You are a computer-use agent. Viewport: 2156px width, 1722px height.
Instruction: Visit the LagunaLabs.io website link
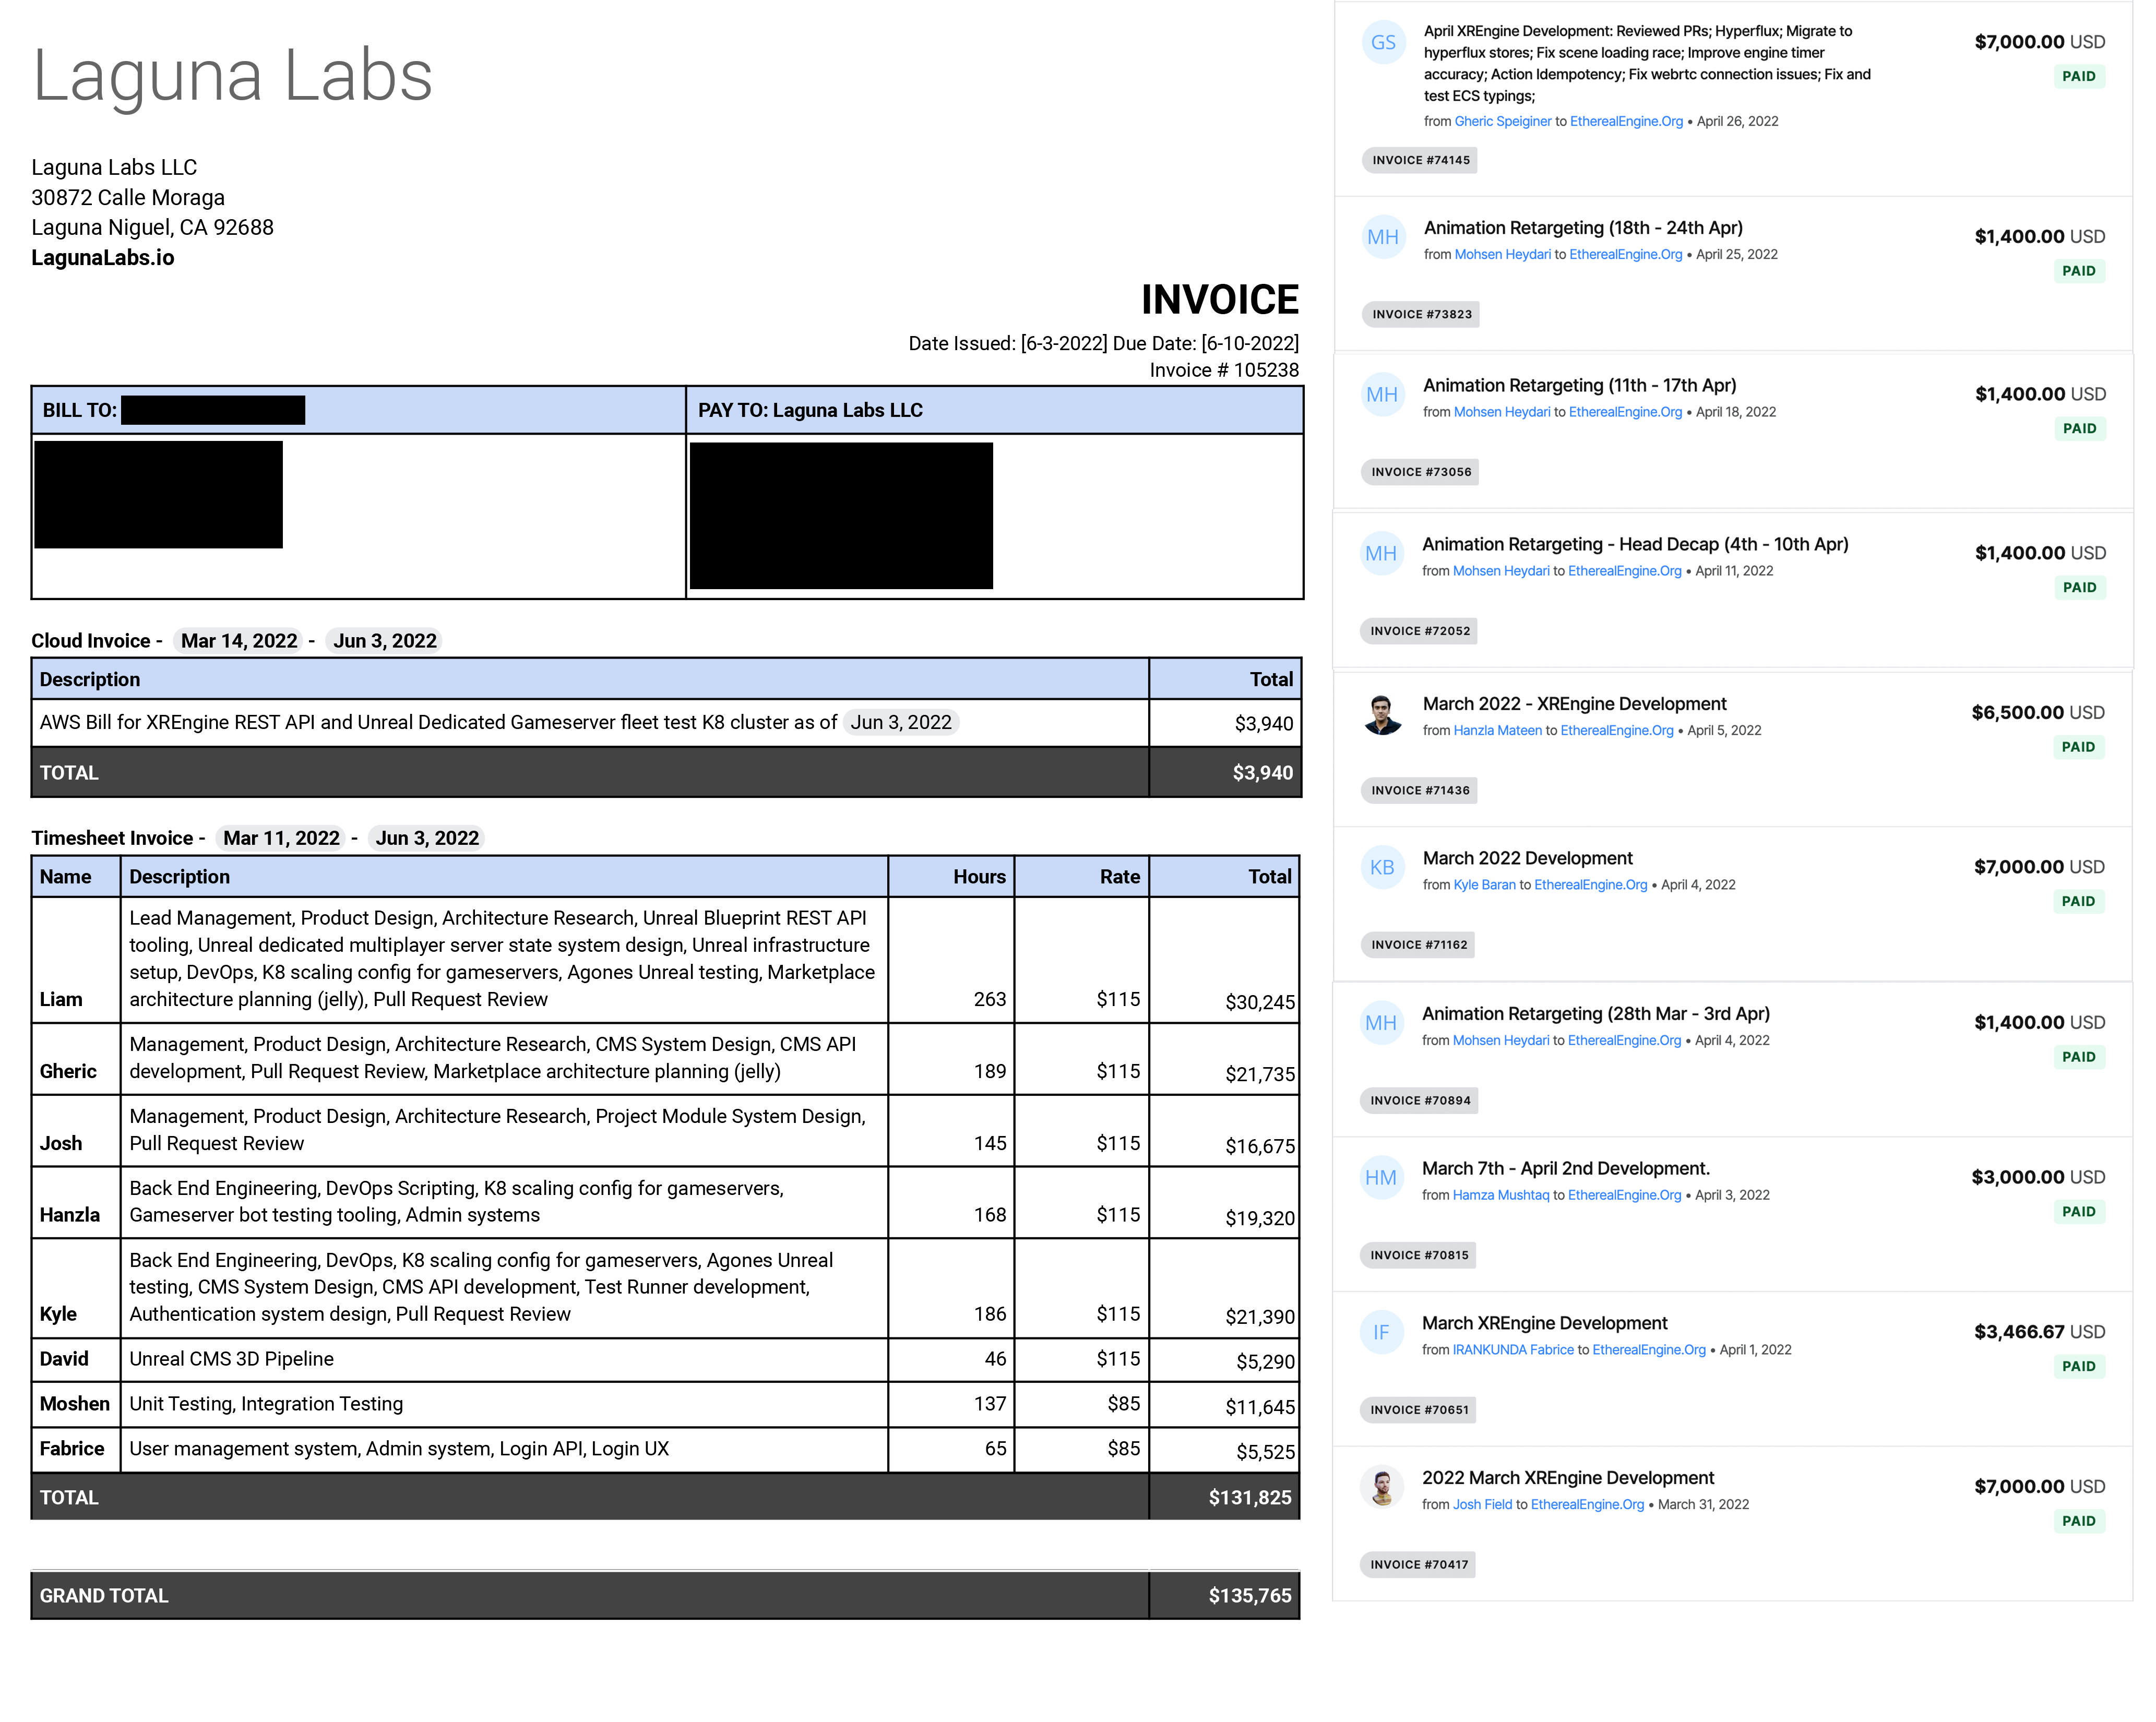click(103, 258)
